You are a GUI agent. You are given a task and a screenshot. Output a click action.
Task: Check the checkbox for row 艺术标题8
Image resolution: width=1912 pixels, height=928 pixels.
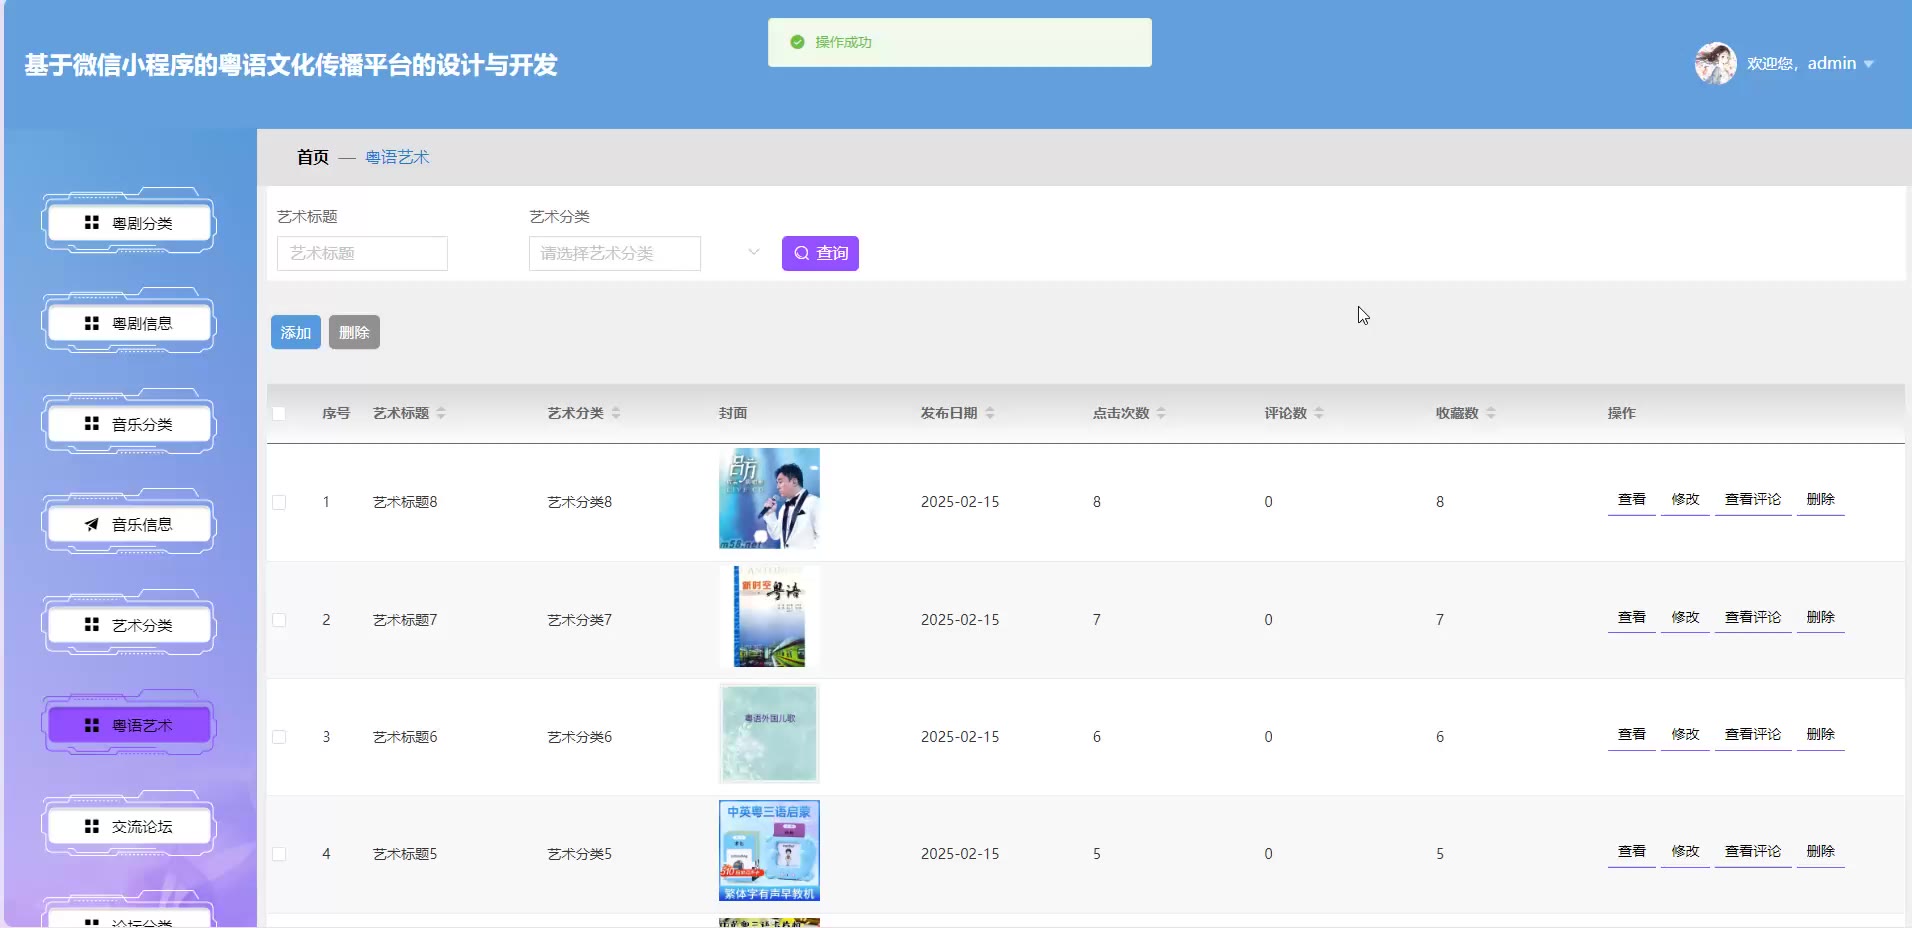tap(279, 502)
